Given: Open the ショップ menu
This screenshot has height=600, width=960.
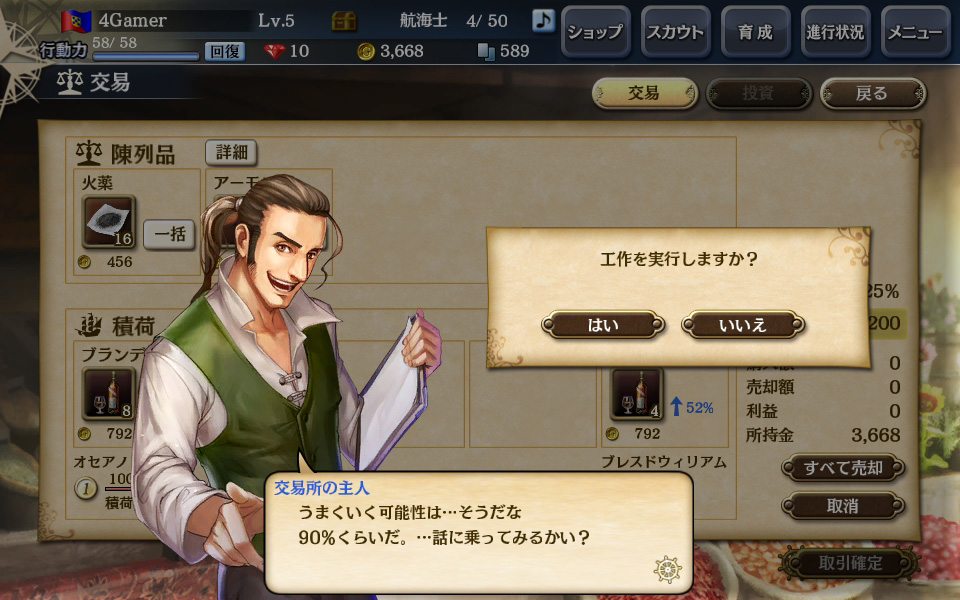Looking at the screenshot, I should 595,32.
